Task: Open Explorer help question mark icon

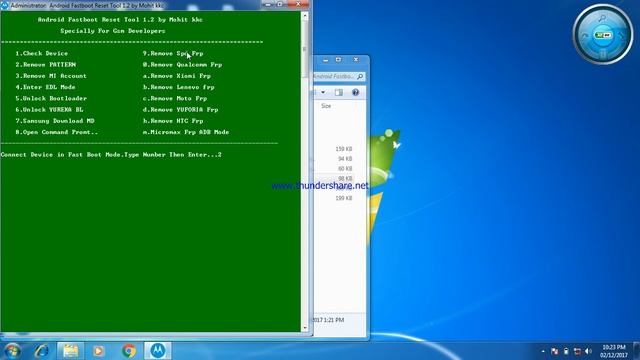Action: click(x=356, y=92)
